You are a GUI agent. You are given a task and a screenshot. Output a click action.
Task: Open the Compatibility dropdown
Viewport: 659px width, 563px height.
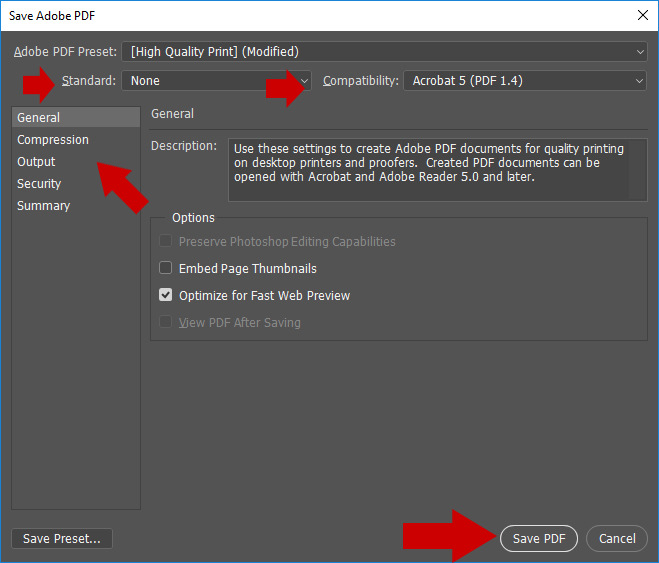[525, 81]
